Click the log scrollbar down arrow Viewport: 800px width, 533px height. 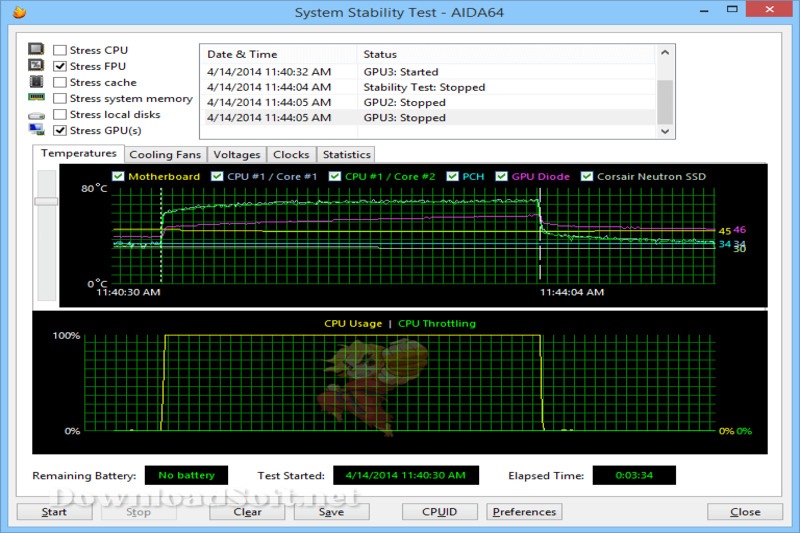[665, 131]
